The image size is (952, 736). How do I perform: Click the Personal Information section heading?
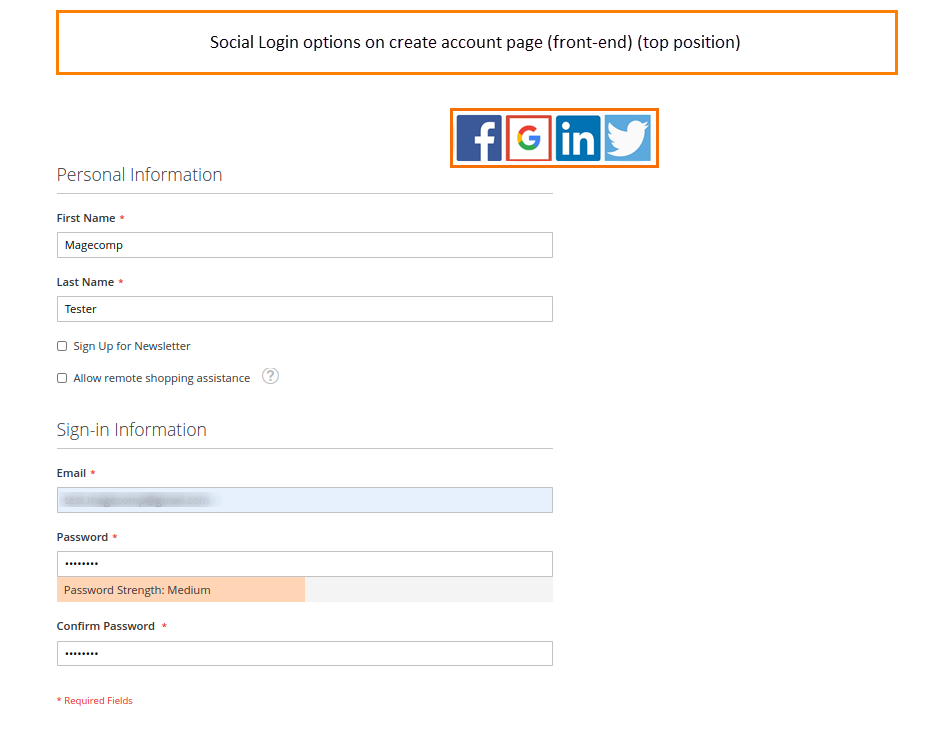(x=139, y=174)
